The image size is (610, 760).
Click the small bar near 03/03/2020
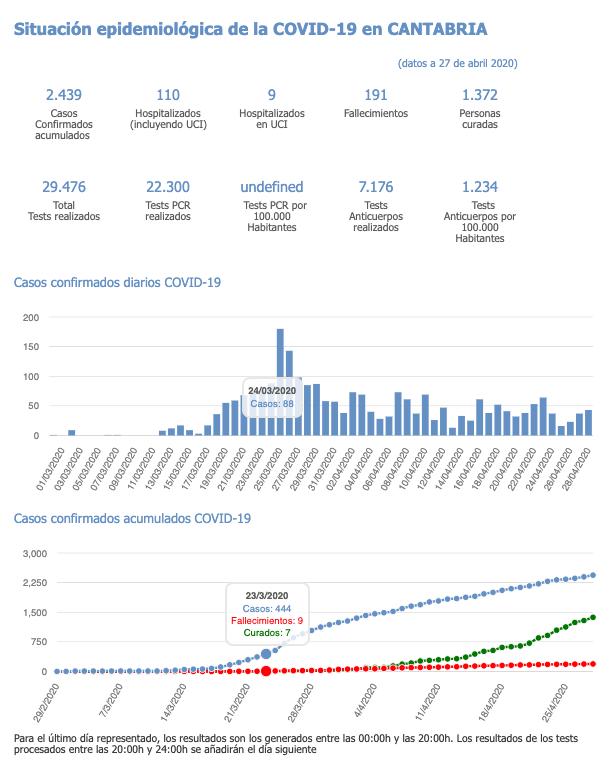click(x=72, y=432)
